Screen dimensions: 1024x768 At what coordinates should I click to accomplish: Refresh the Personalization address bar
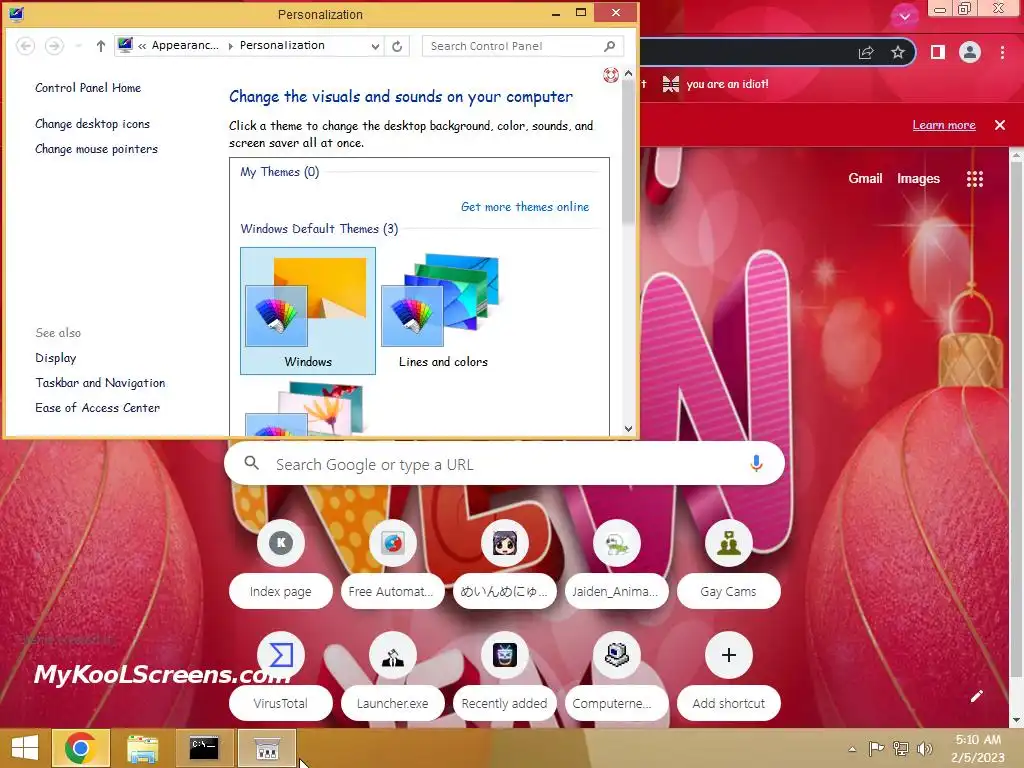397,46
